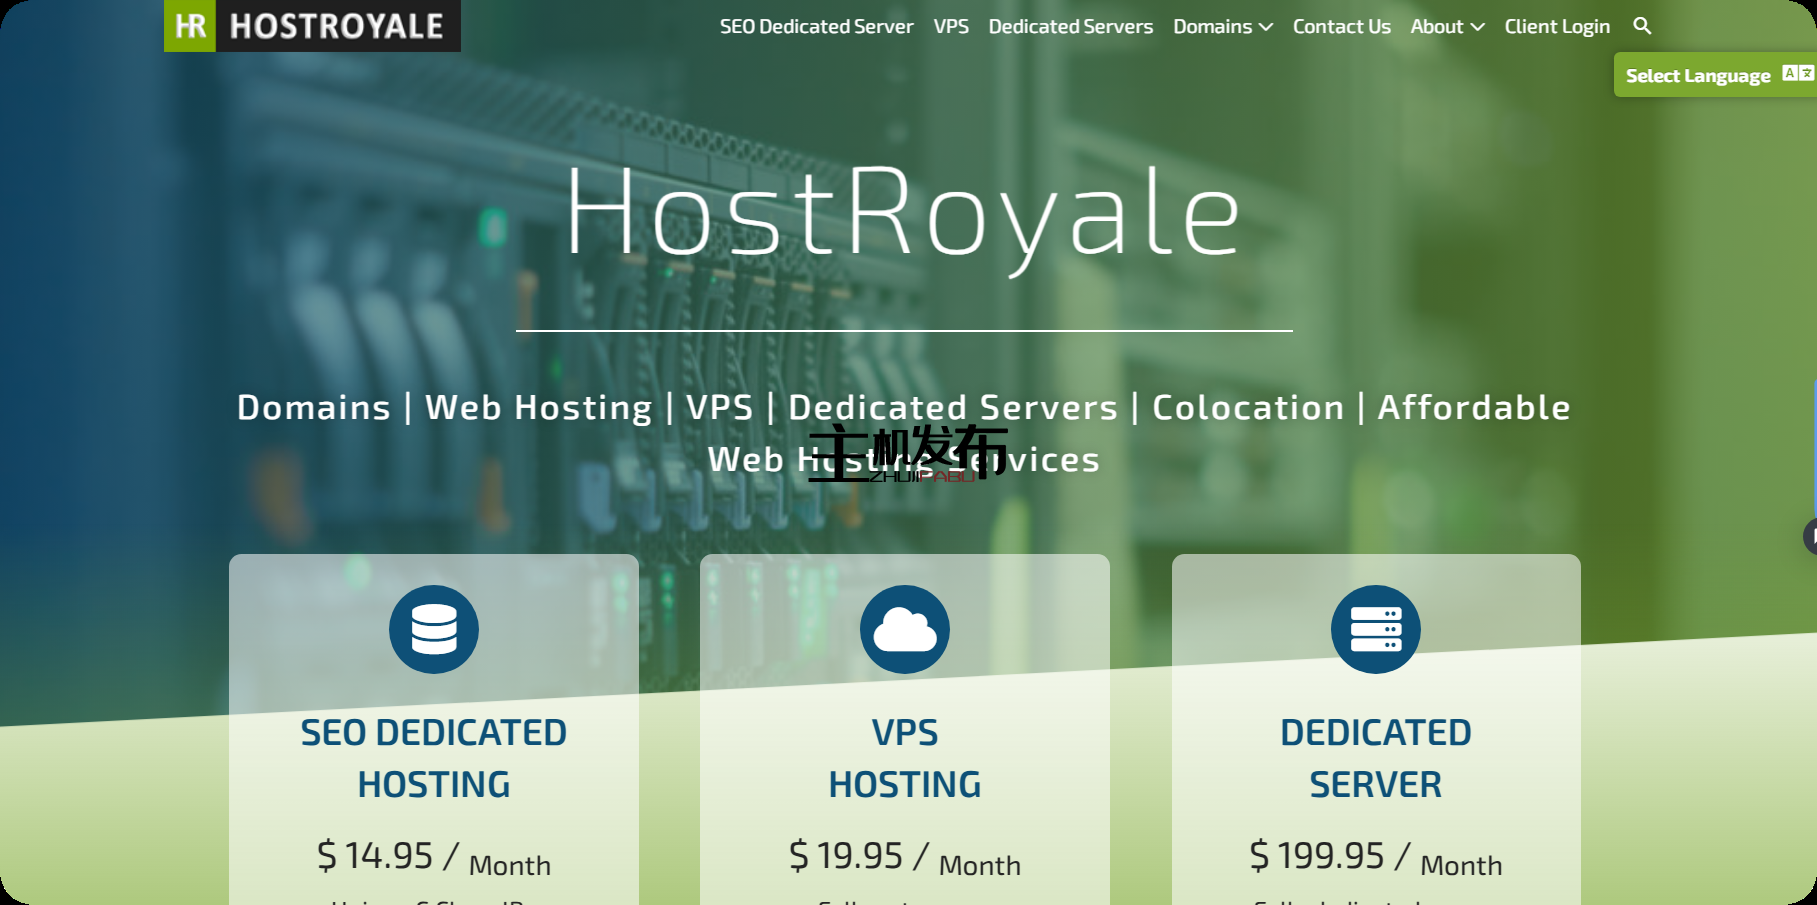The height and width of the screenshot is (905, 1817).
Task: Open the search magnifier icon
Action: coord(1642,26)
